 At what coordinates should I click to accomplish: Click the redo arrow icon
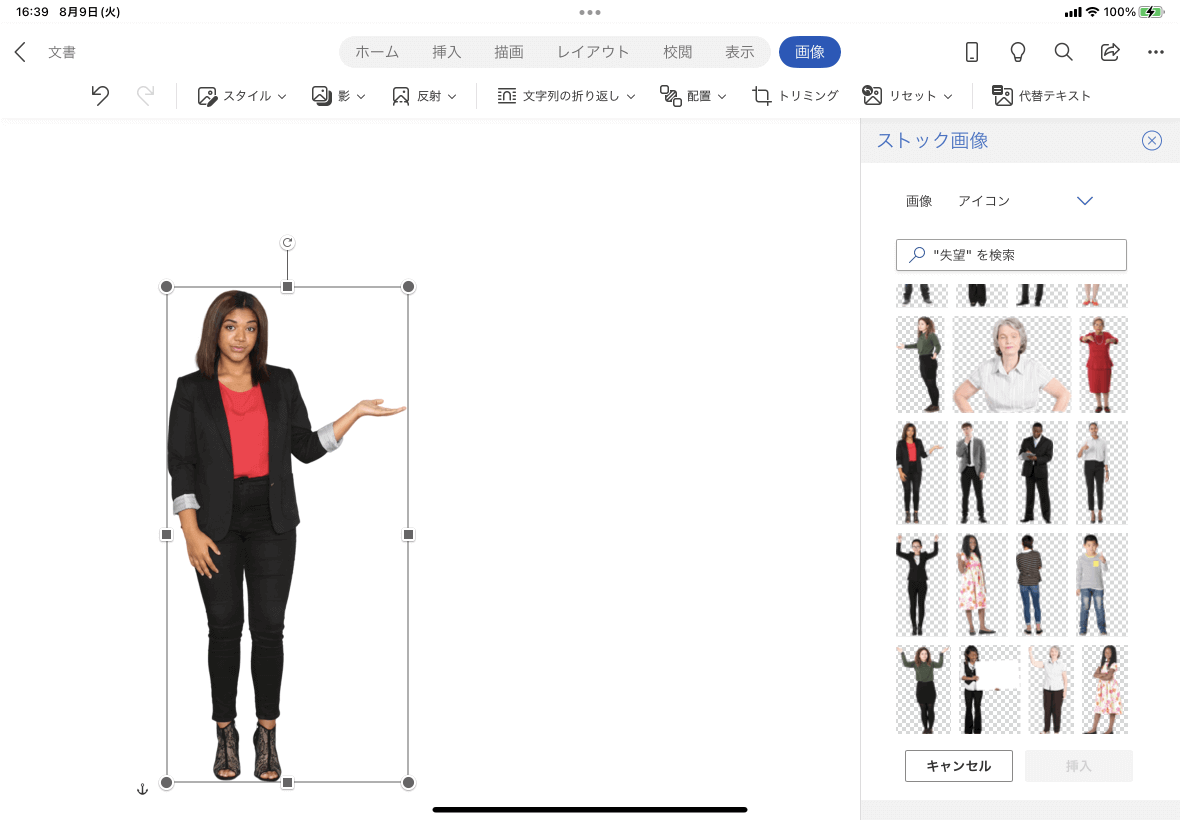(x=145, y=96)
